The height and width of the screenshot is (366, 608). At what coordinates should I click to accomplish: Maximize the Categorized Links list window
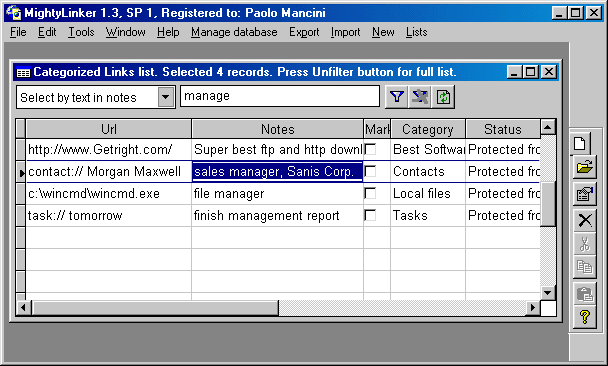[x=530, y=72]
